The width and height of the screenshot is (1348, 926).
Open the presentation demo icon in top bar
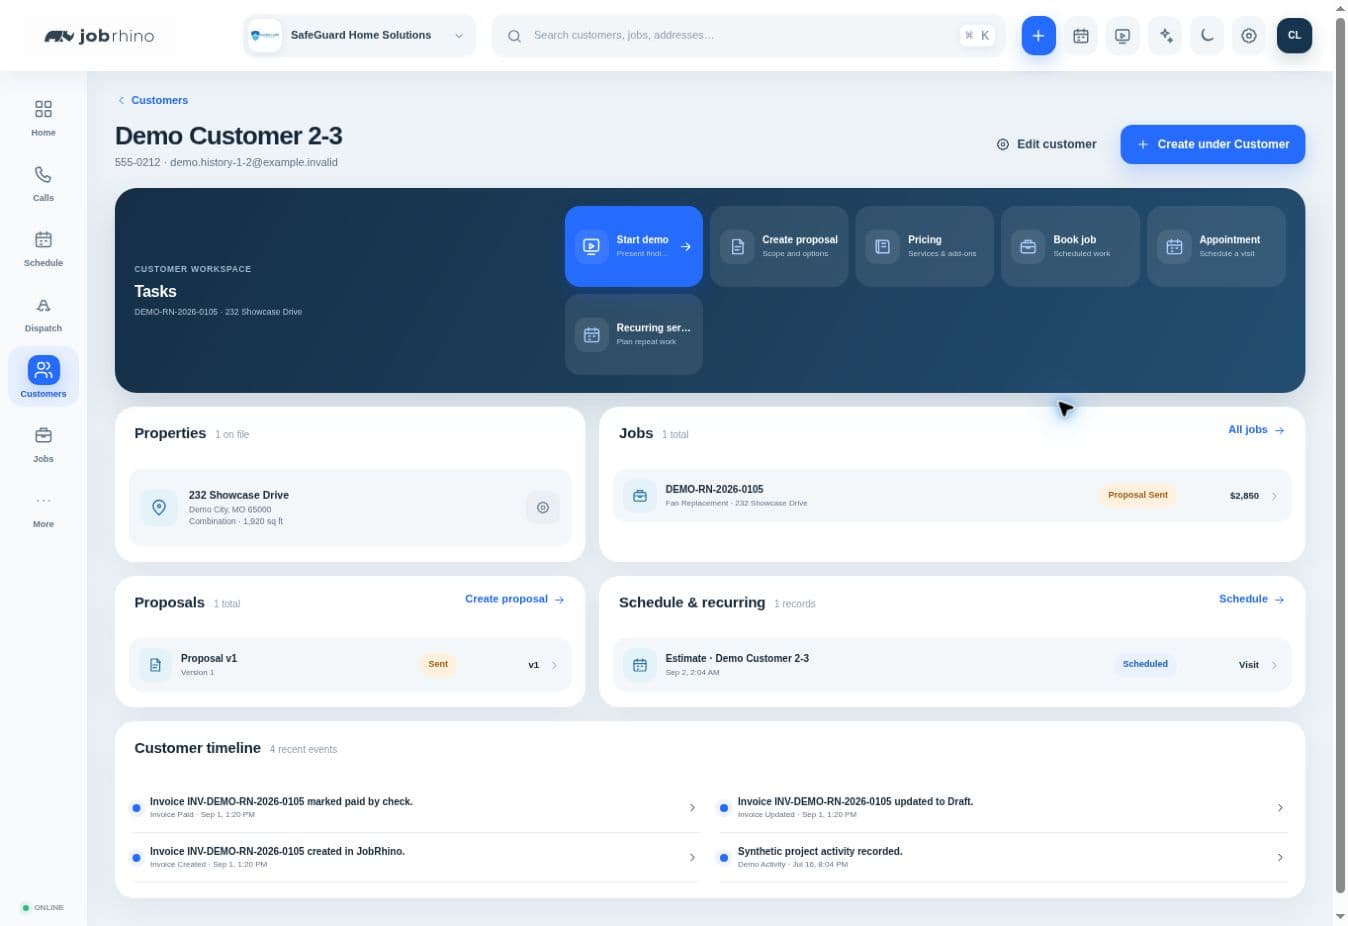point(1123,36)
